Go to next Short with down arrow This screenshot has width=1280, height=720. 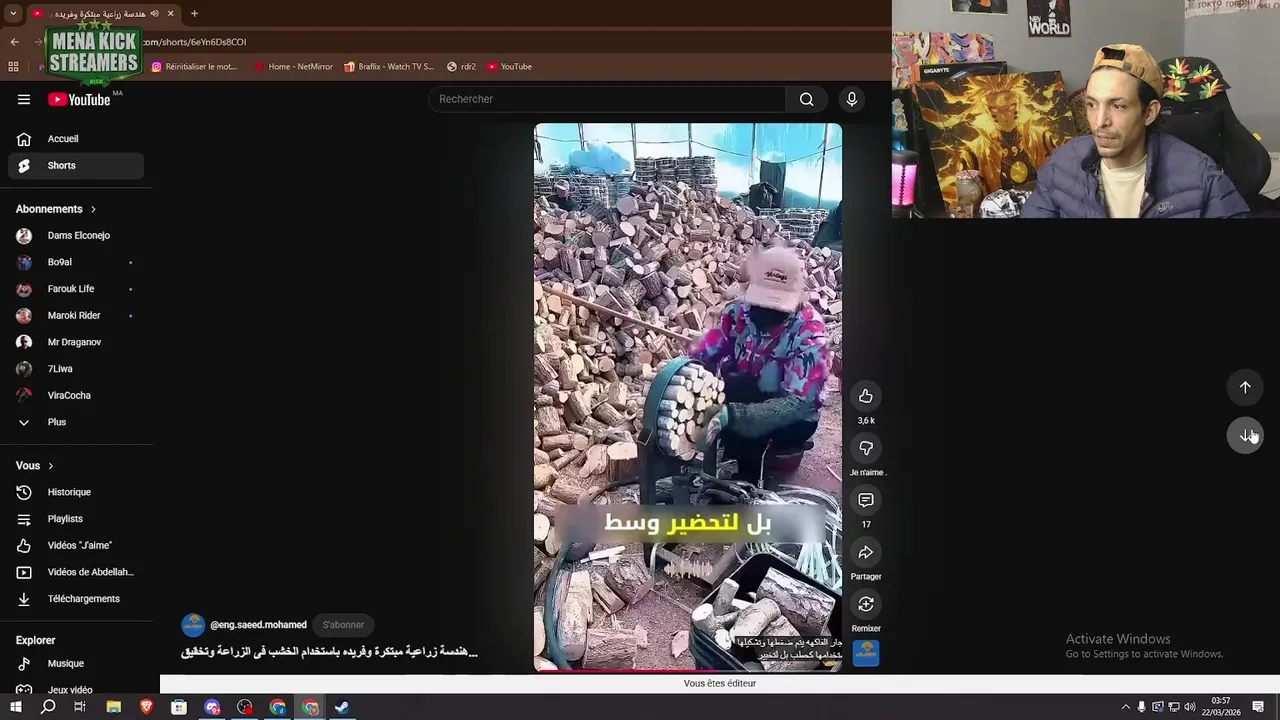[1245, 435]
